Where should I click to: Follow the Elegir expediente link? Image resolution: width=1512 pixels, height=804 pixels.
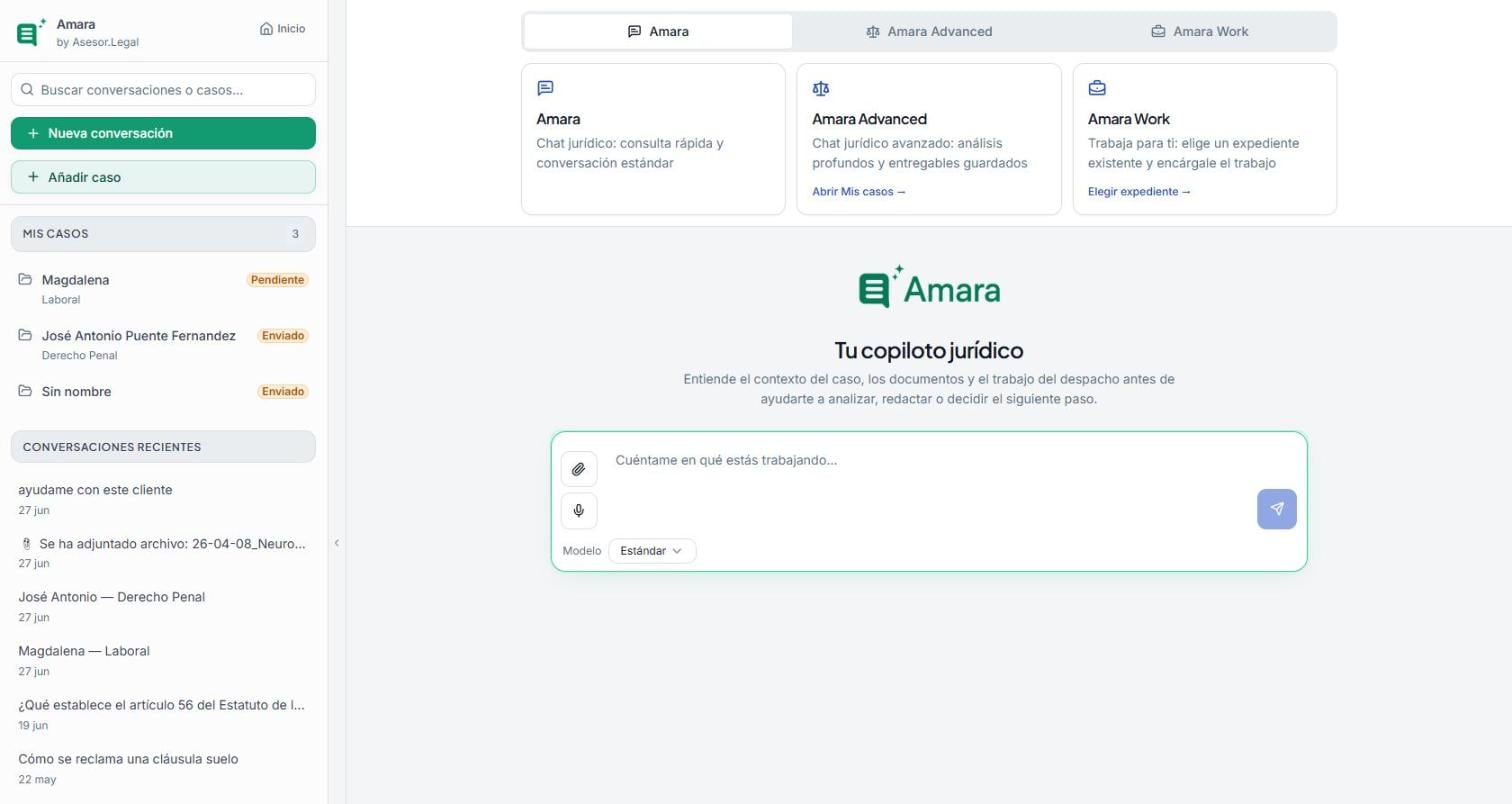tap(1139, 192)
